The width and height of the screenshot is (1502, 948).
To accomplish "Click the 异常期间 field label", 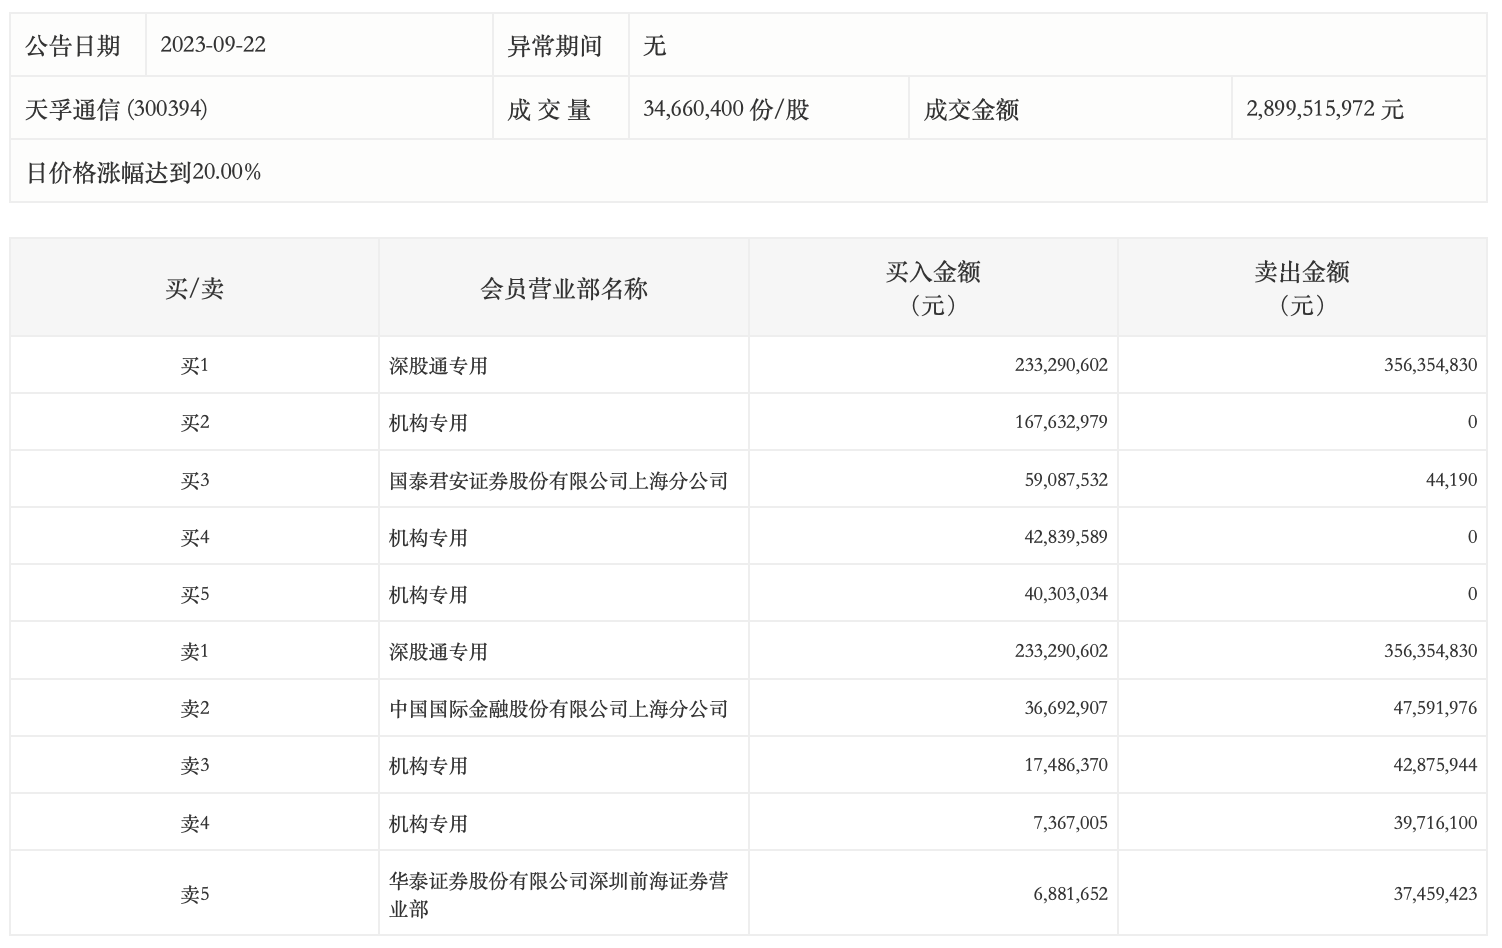I will coord(555,46).
